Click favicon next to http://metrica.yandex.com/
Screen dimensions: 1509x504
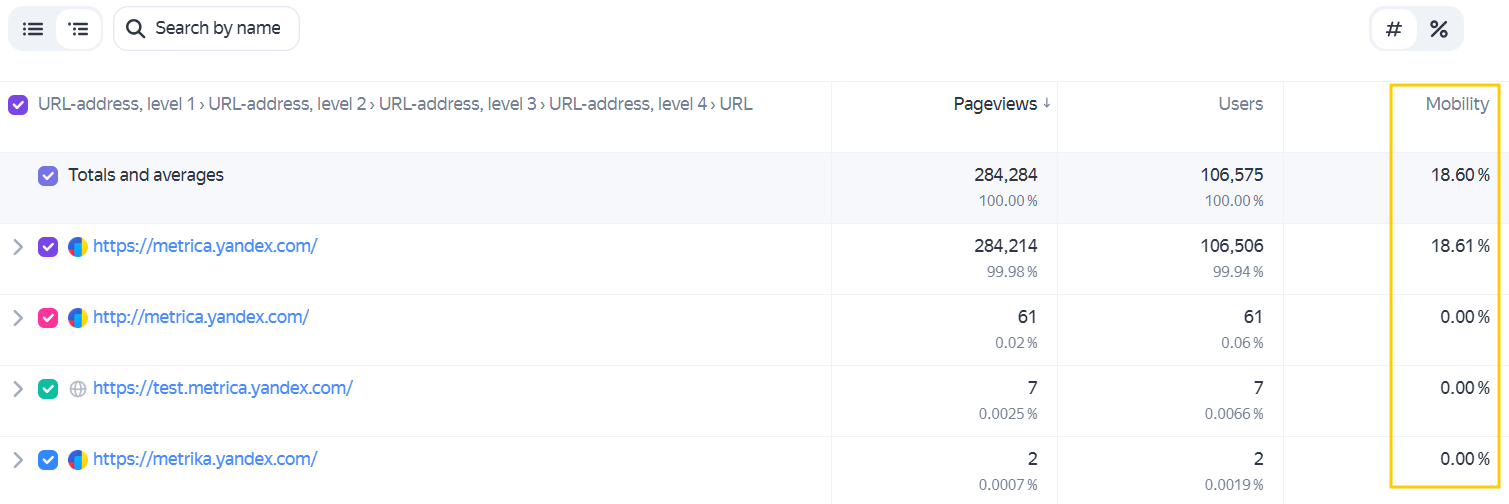click(78, 318)
